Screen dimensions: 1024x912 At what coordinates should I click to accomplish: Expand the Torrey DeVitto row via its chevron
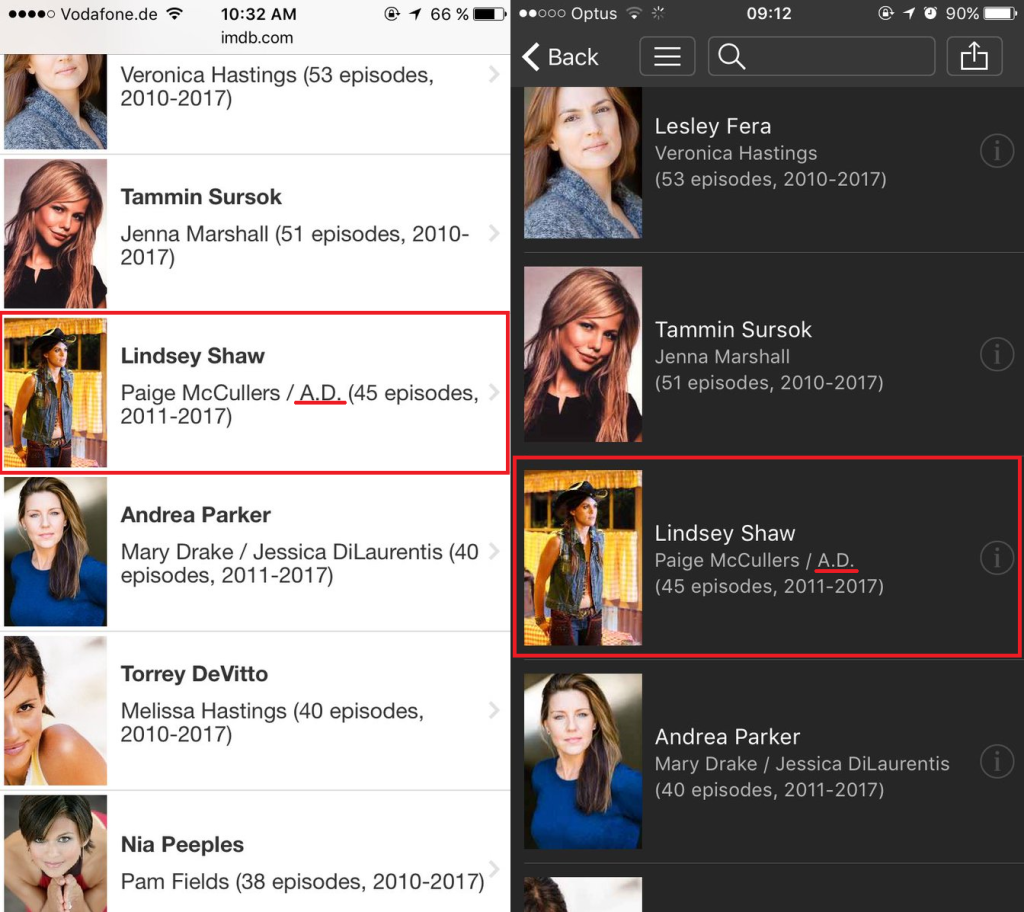[492, 710]
